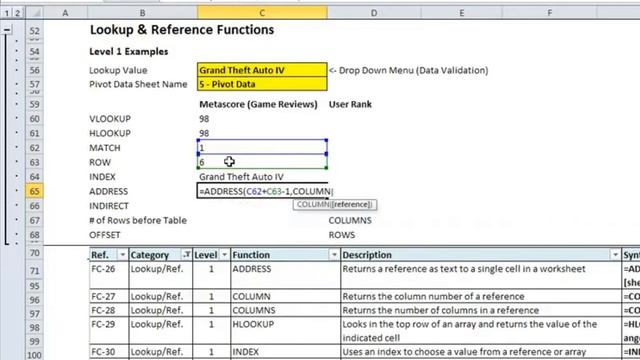Click the ADDRESS formula cell being edited
This screenshot has width=640, height=360.
[262, 191]
